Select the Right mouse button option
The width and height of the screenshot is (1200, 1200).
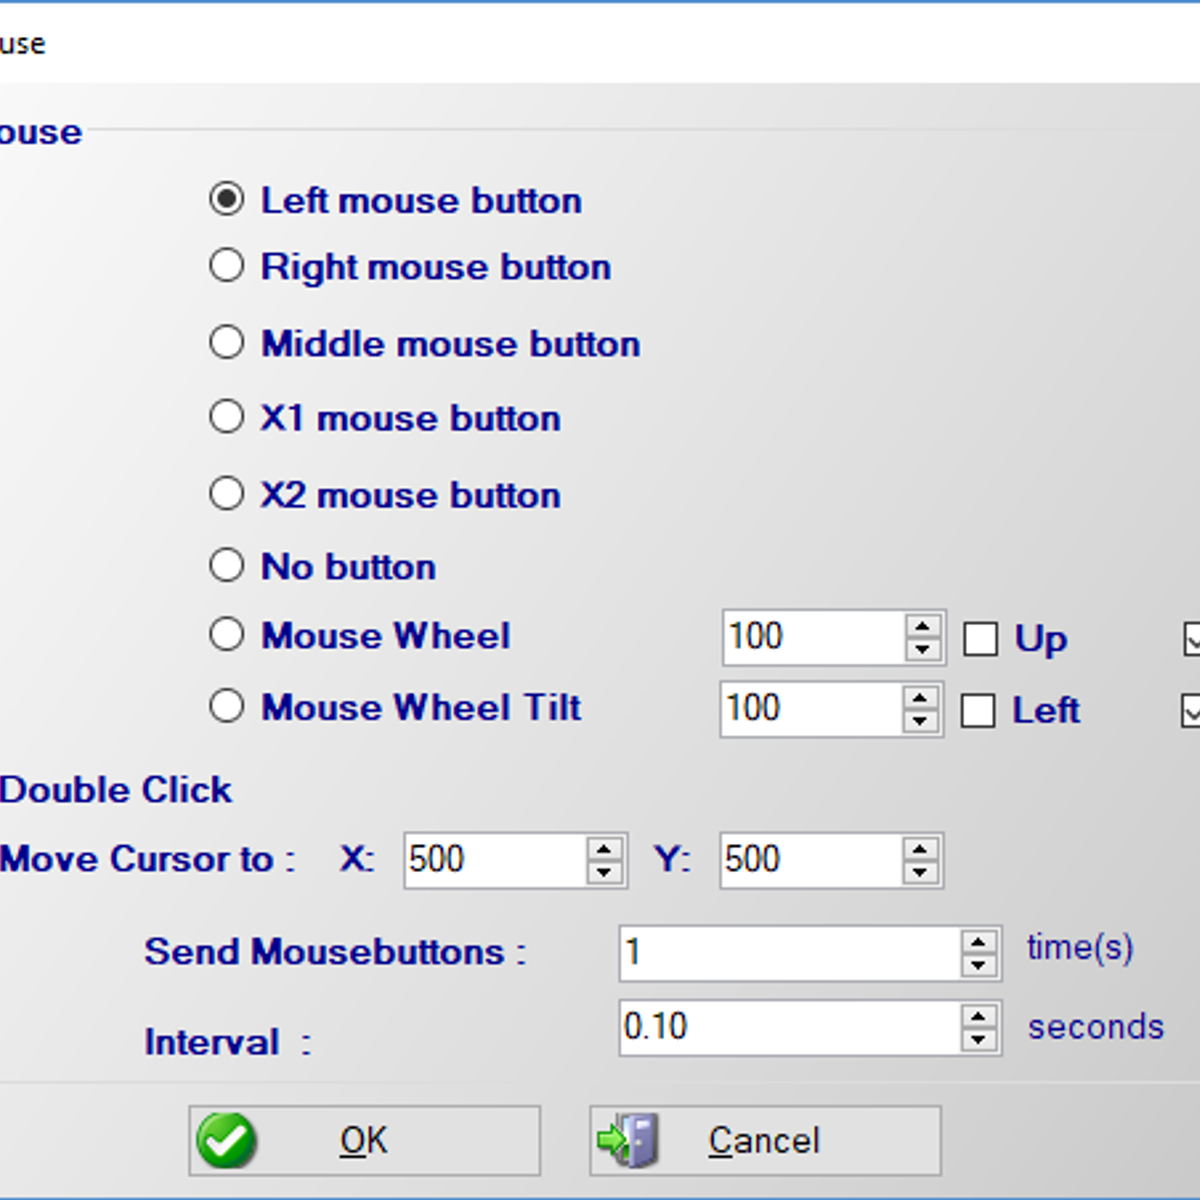pyautogui.click(x=227, y=265)
